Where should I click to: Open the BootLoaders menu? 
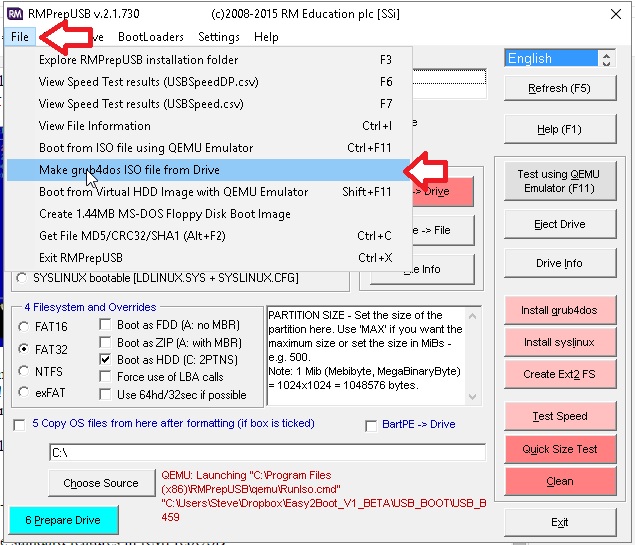pyautogui.click(x=151, y=37)
